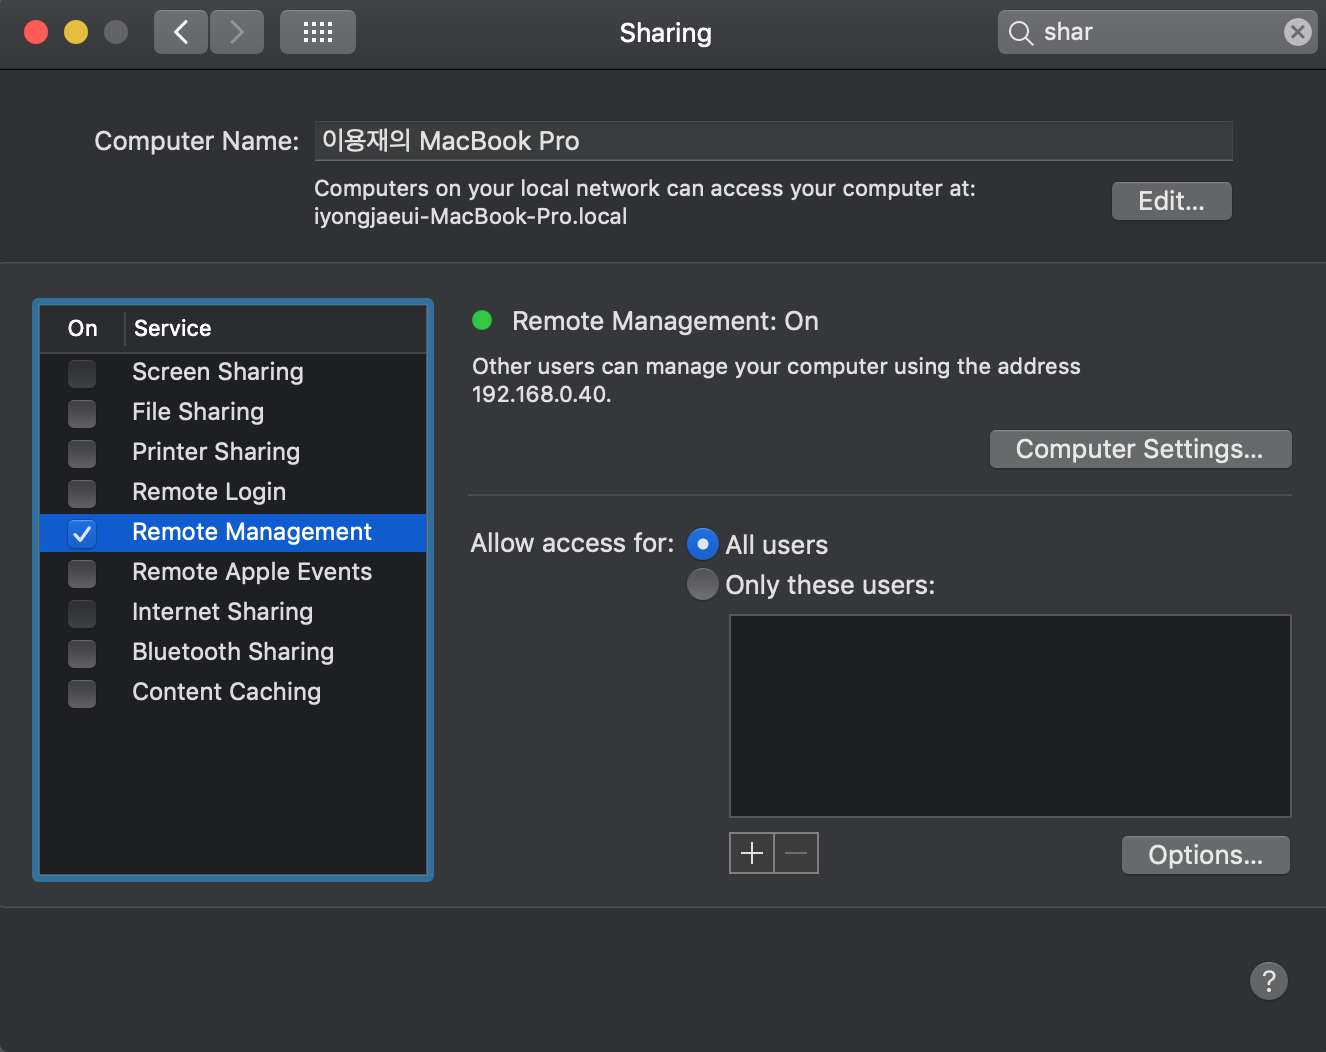Click inside the allowed users list box
Viewport: 1326px width, 1052px height.
point(1010,716)
